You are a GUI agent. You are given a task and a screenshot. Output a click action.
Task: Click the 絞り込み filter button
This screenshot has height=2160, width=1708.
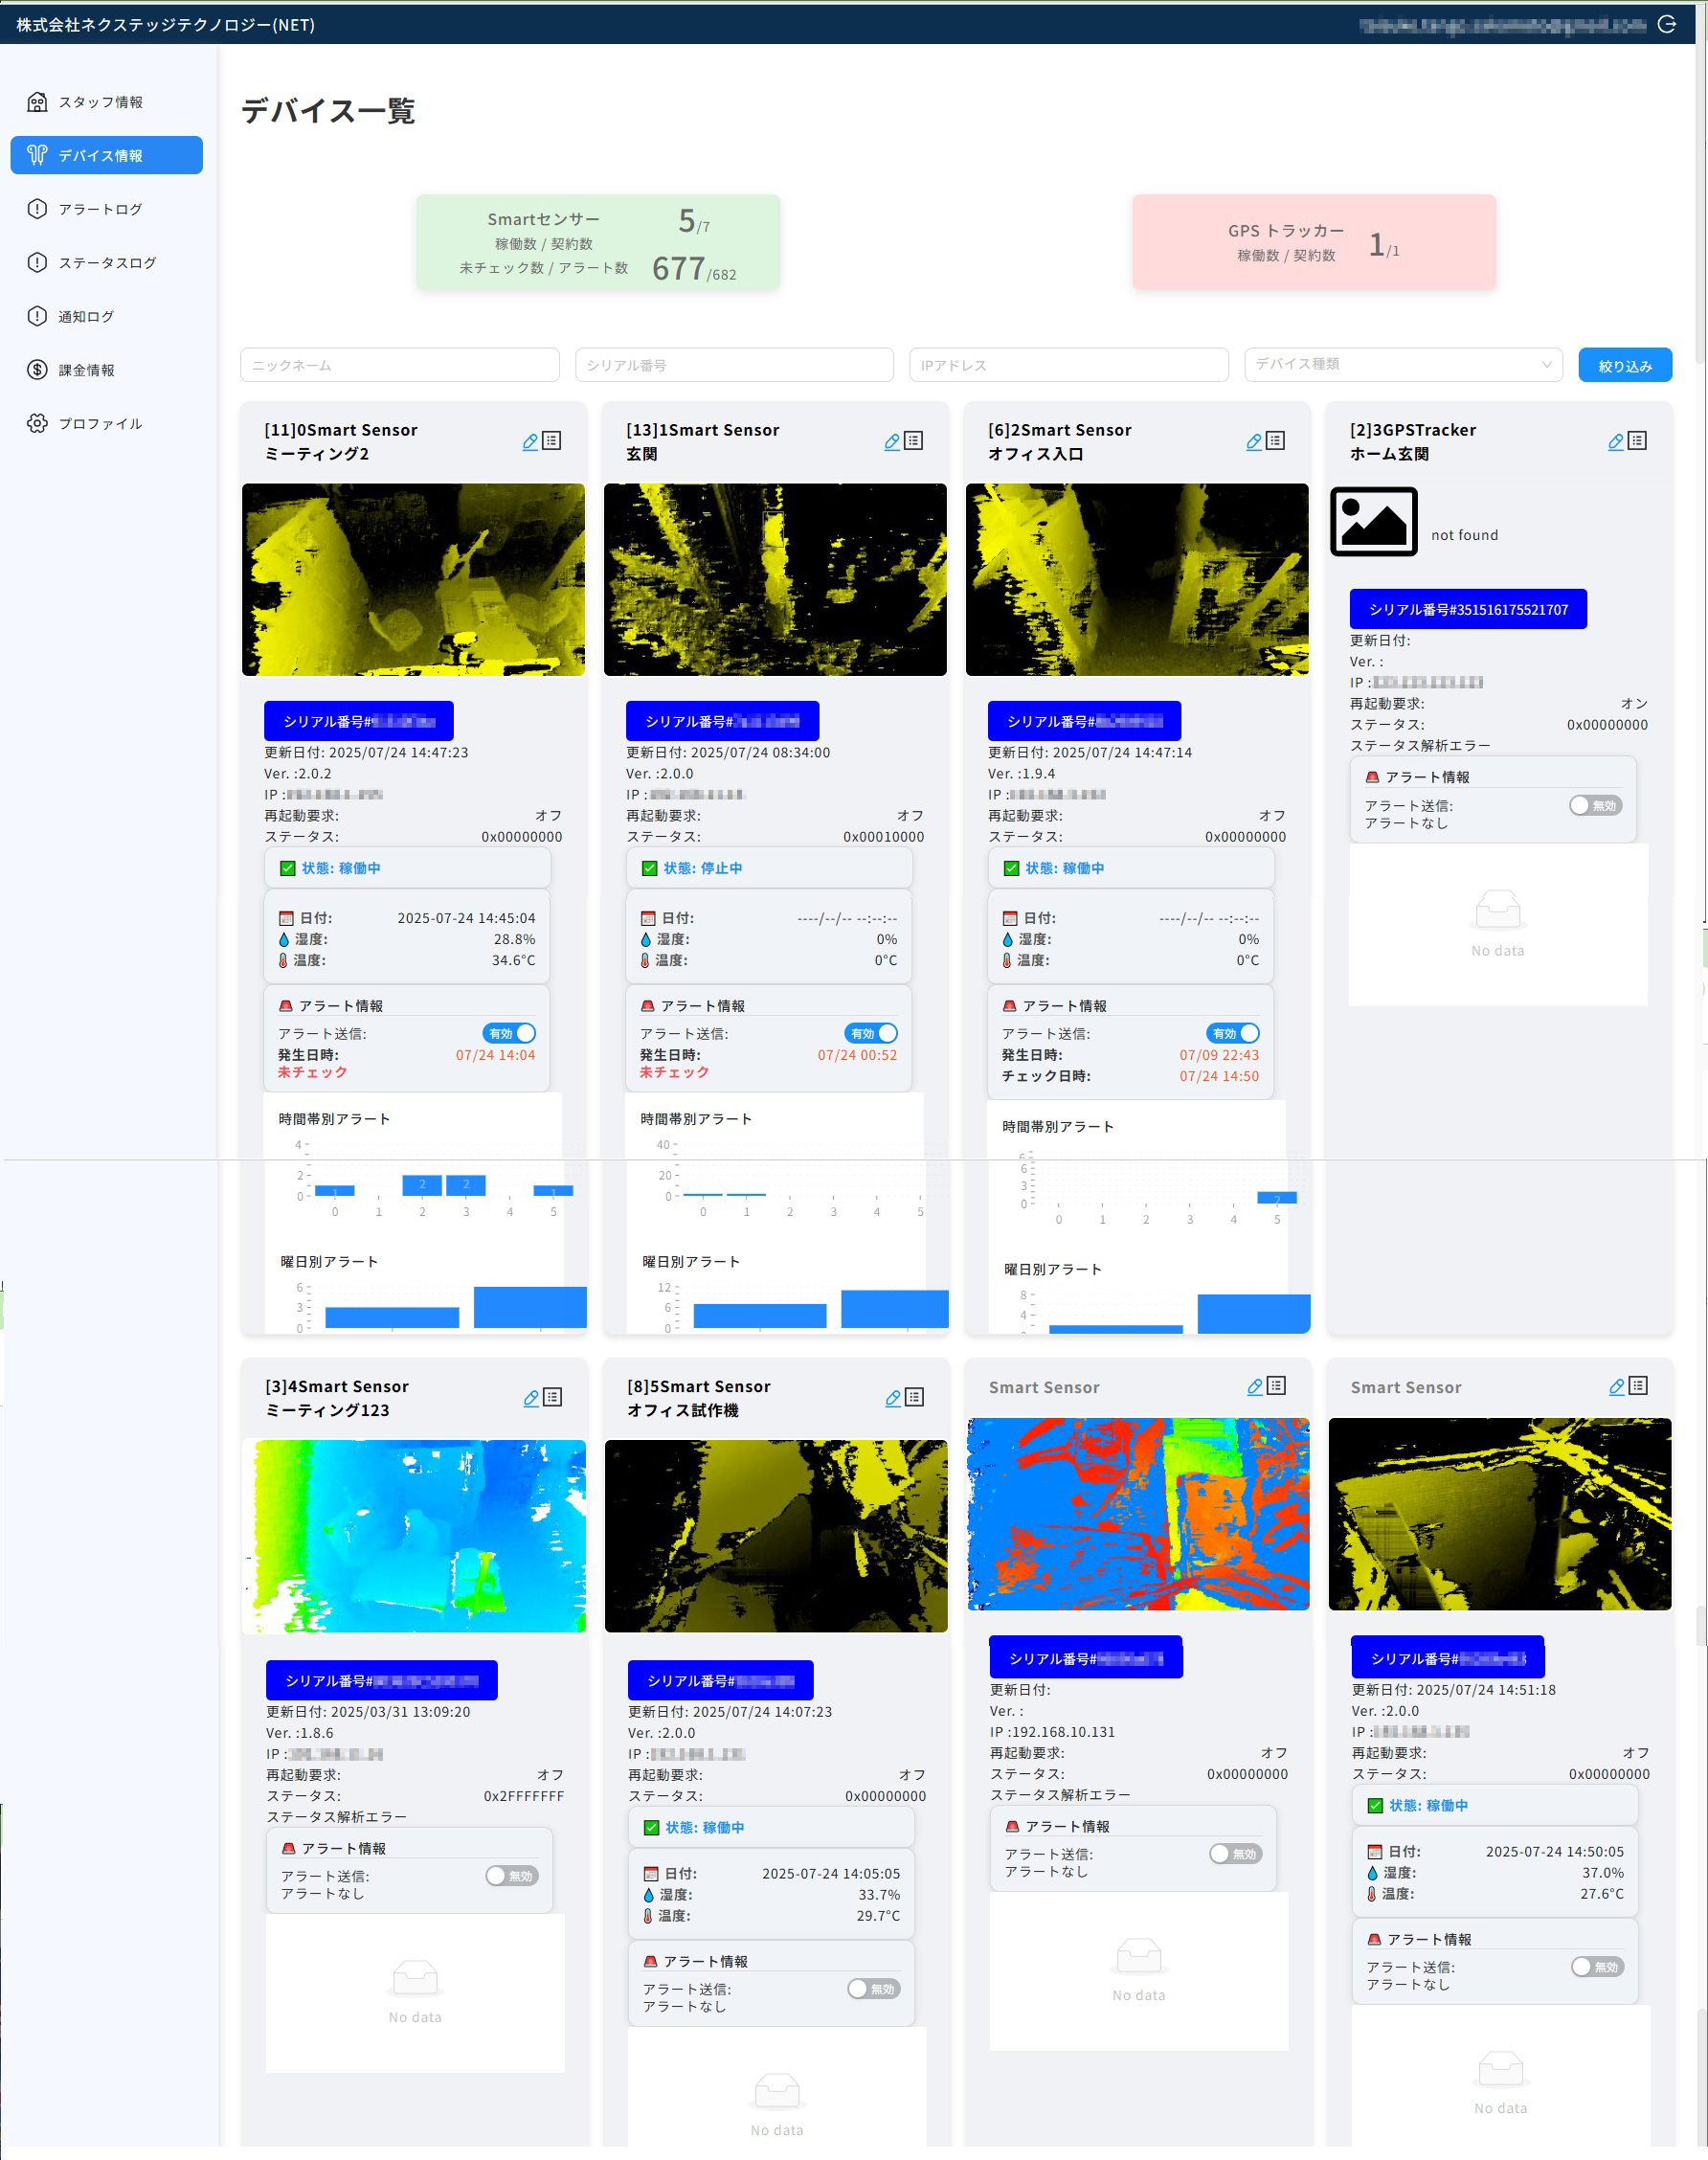click(1624, 365)
